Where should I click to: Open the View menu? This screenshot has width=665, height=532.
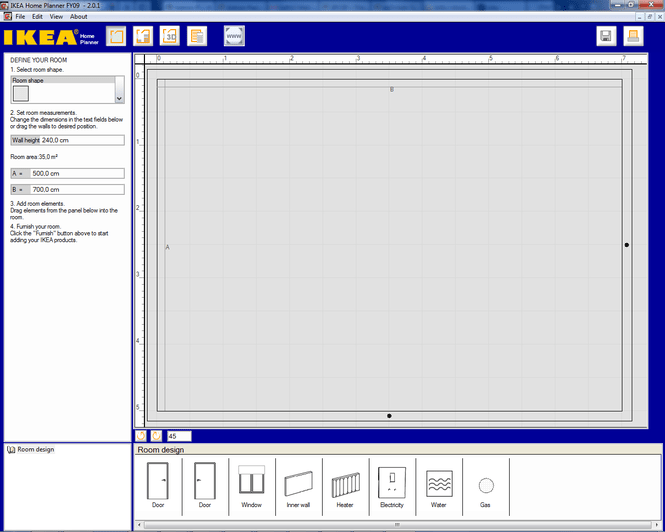(x=56, y=17)
